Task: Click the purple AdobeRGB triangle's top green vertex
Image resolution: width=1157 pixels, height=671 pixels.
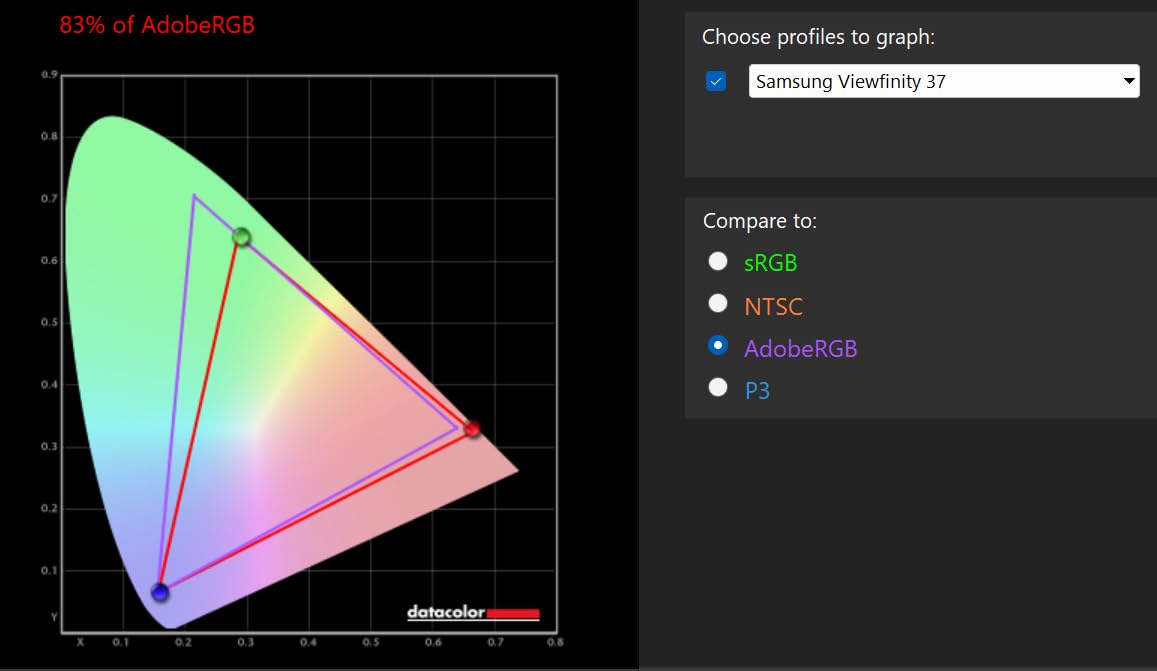Action: (x=194, y=195)
